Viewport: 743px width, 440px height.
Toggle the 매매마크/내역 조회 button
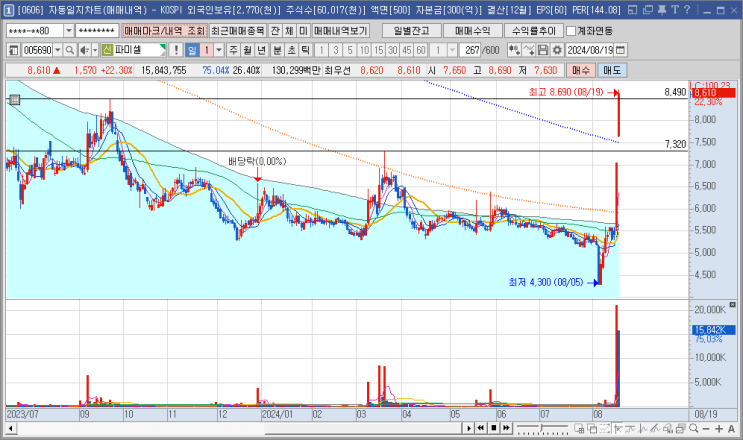point(164,31)
